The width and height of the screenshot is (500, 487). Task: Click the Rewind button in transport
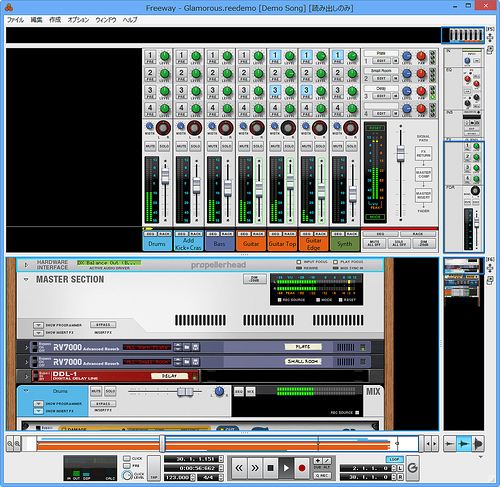pyautogui.click(x=239, y=468)
